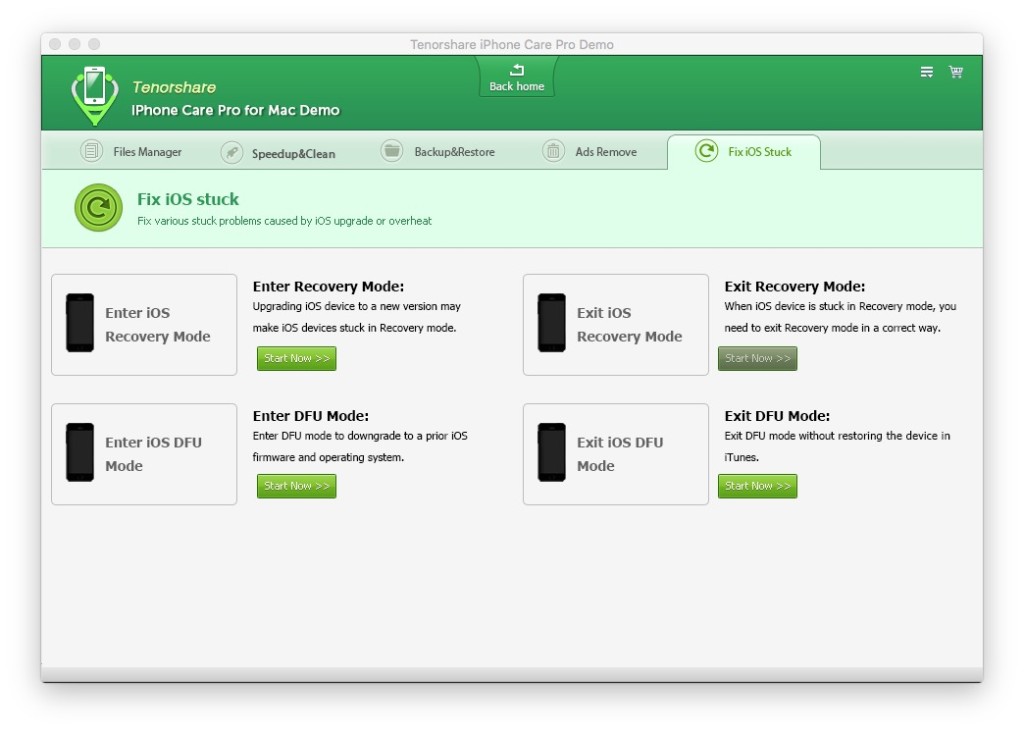Image resolution: width=1024 pixels, height=732 pixels.
Task: Select the Exit iOS Recovery Mode card label
Action: 629,325
